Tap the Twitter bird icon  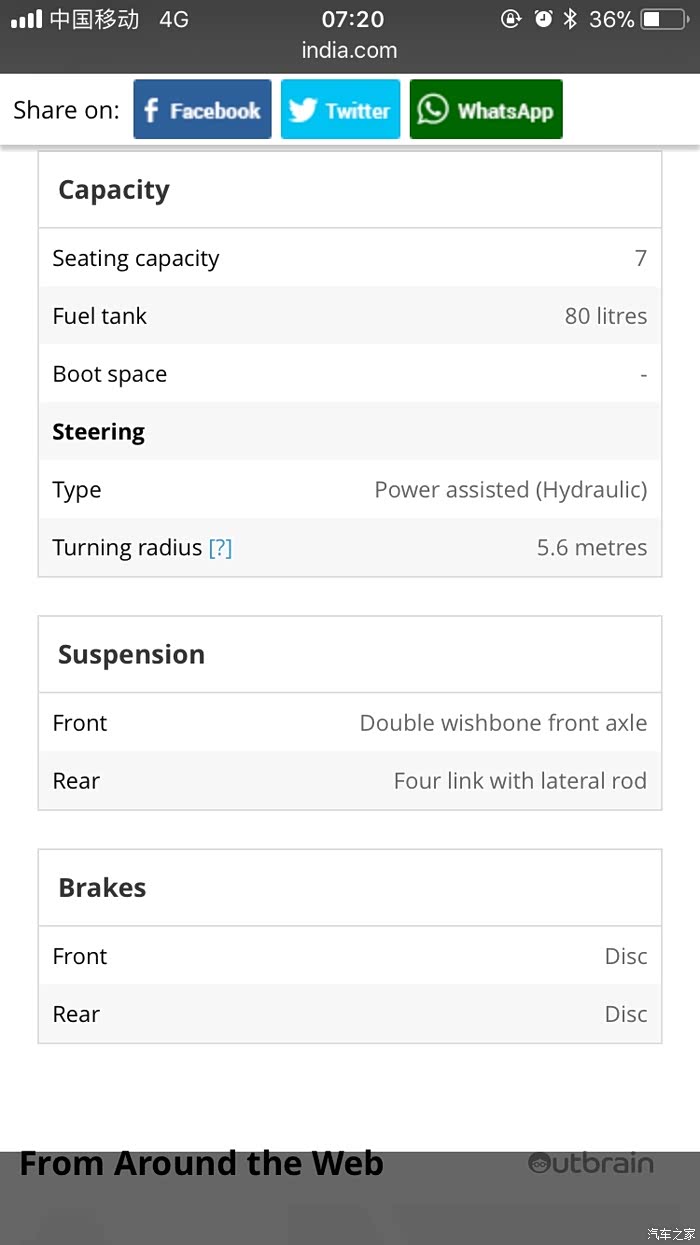302,110
